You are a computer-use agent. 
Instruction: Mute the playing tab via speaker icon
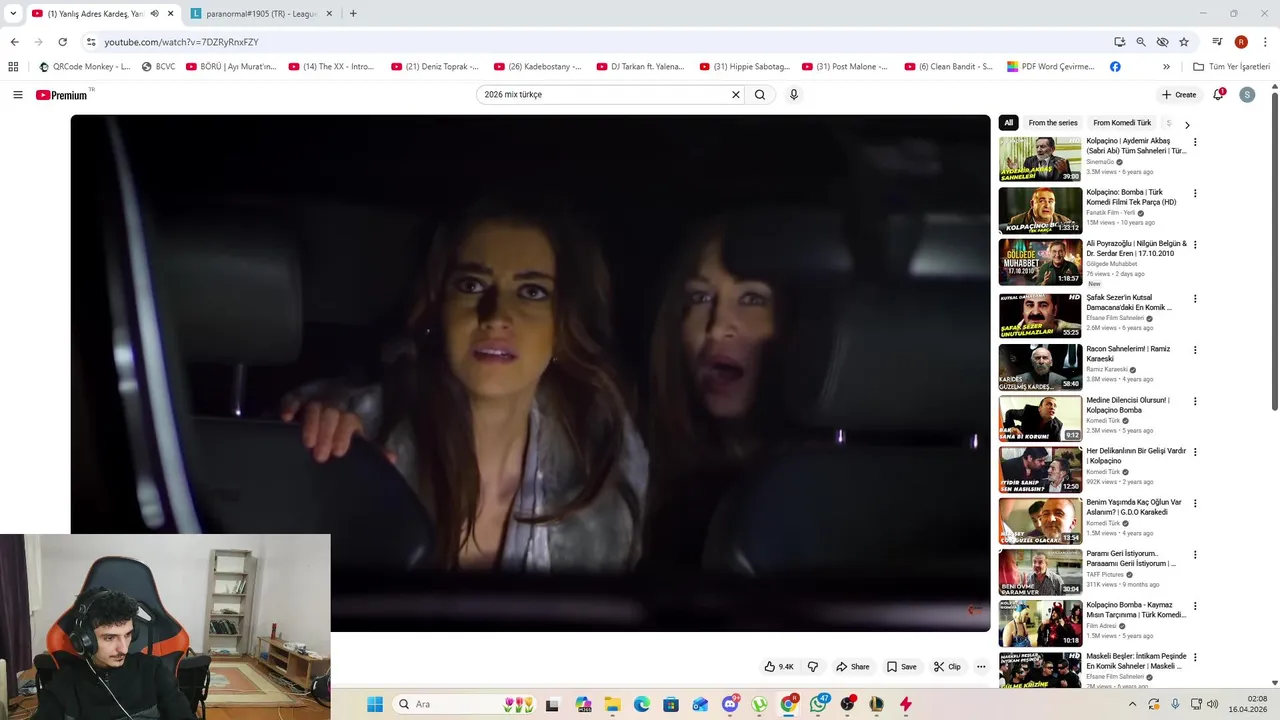[154, 14]
